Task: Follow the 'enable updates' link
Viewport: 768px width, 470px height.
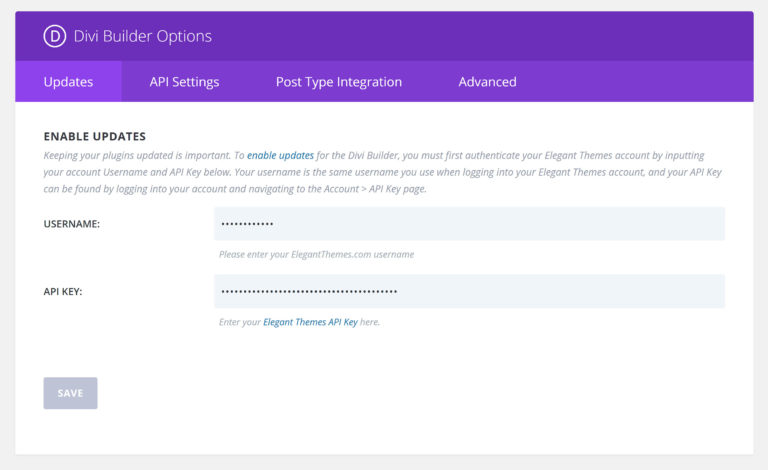Action: pos(280,155)
